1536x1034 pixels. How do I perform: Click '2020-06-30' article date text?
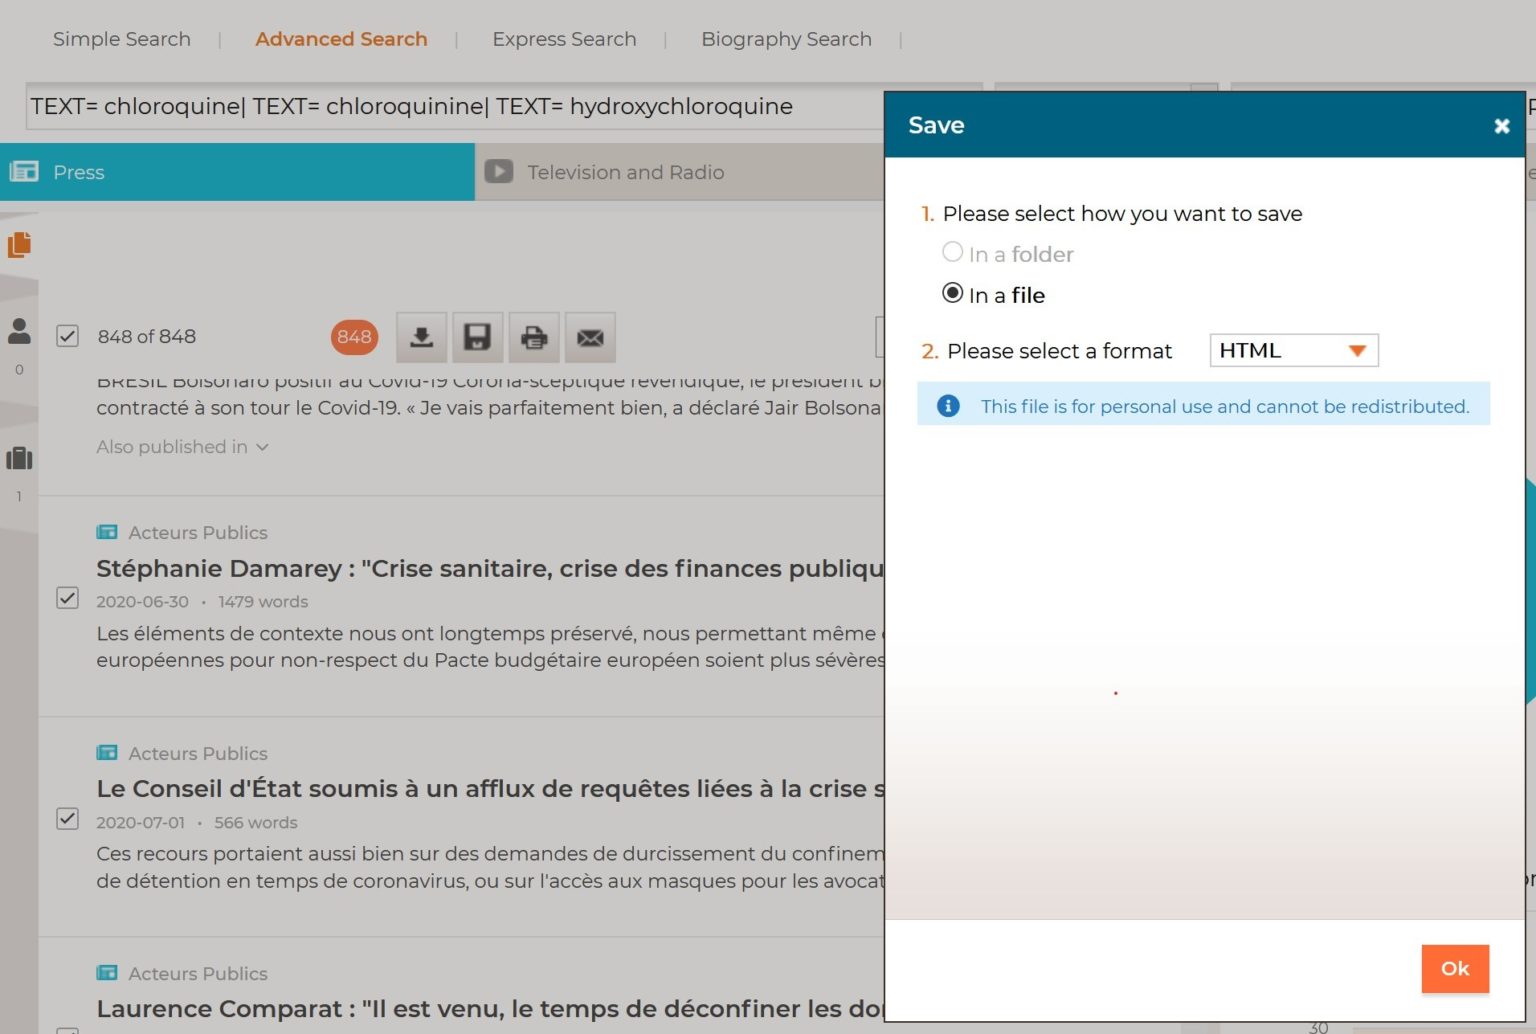pos(142,601)
